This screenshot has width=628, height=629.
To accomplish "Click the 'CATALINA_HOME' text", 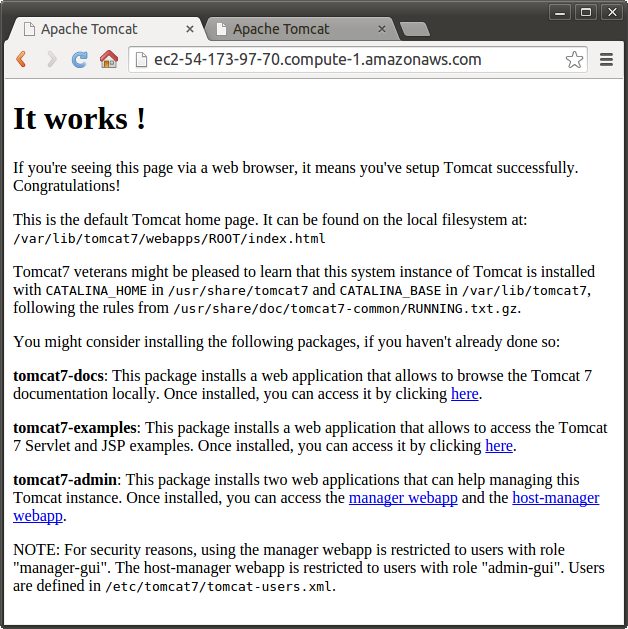I will 96,290.
